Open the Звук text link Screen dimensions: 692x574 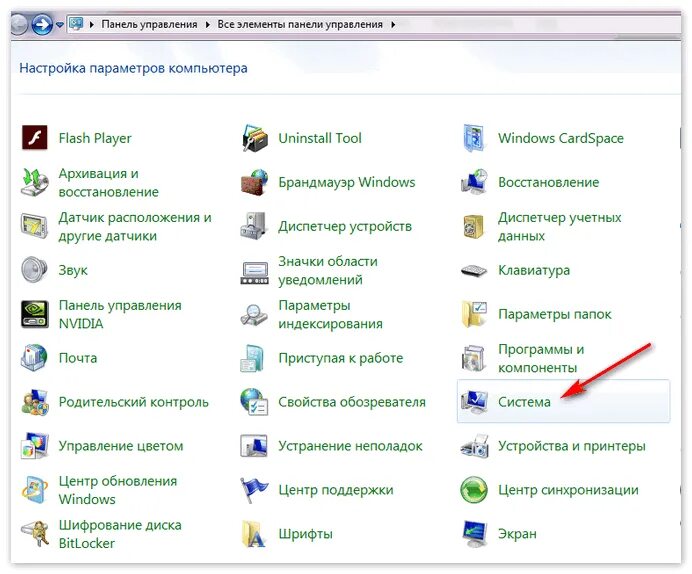[x=73, y=270]
